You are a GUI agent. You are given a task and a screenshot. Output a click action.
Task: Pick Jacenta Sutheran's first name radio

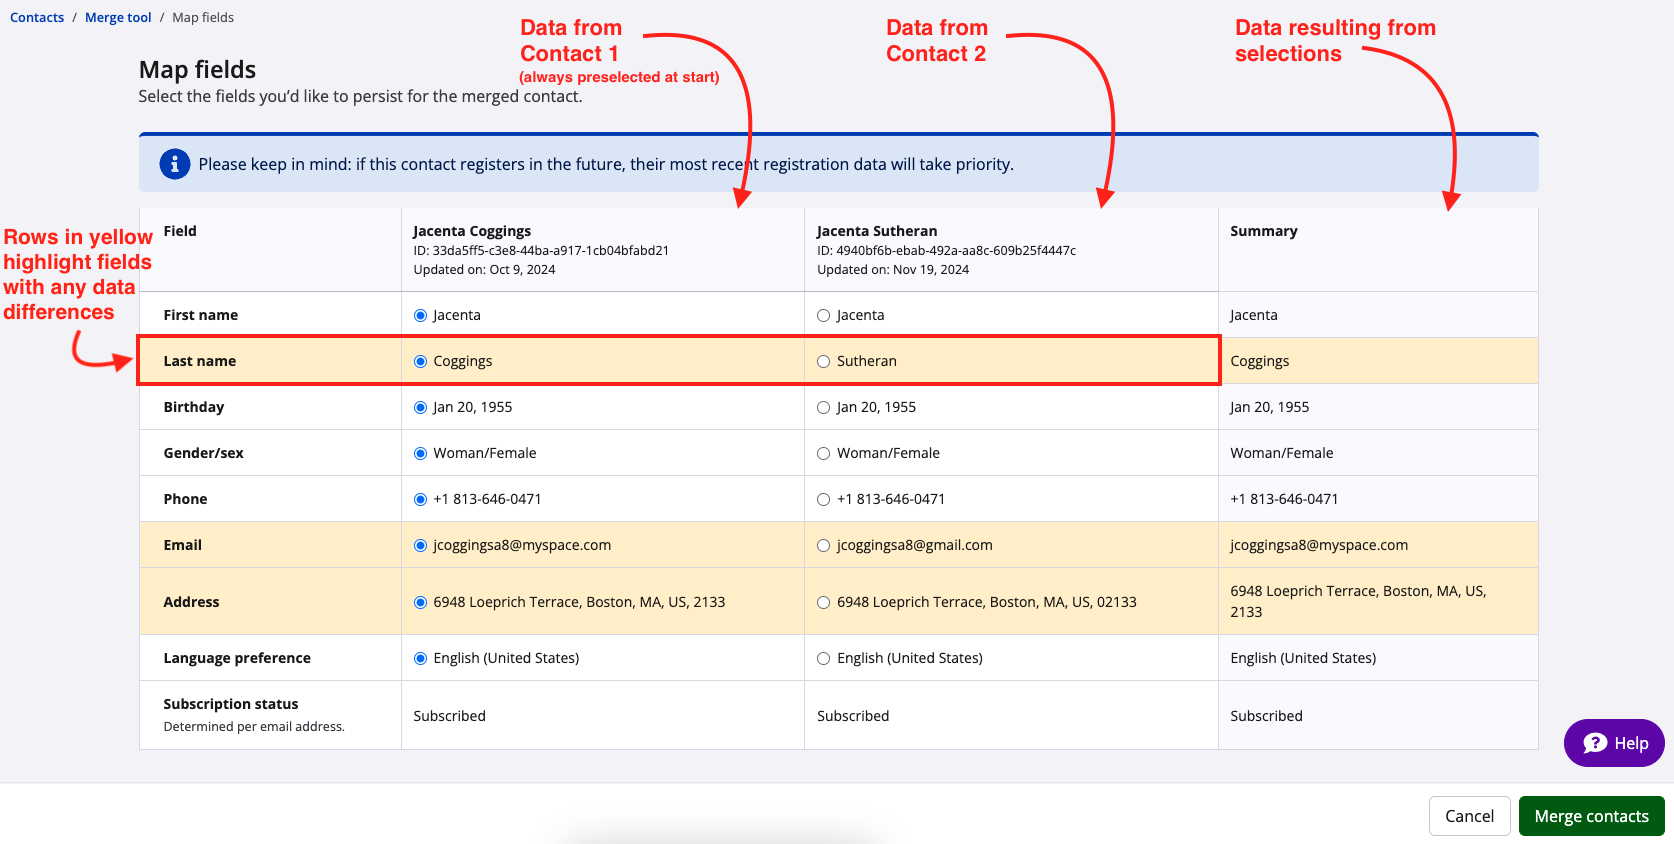[824, 315]
